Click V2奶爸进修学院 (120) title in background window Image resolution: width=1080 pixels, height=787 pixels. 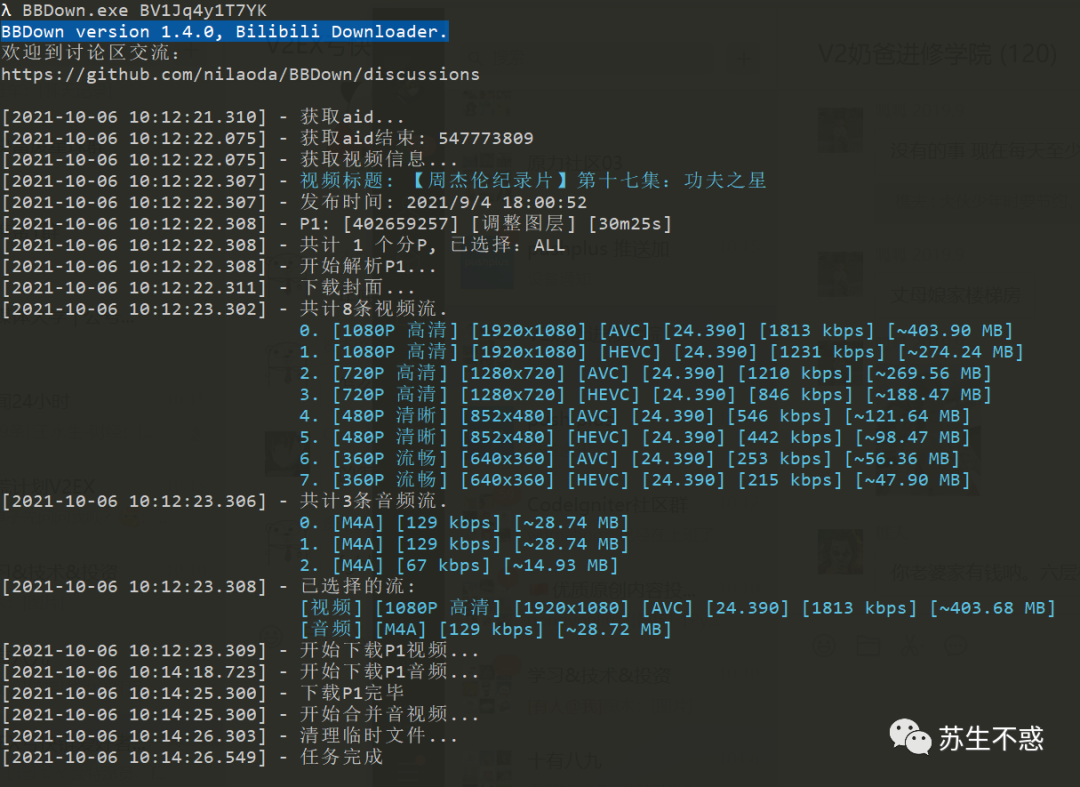click(937, 53)
